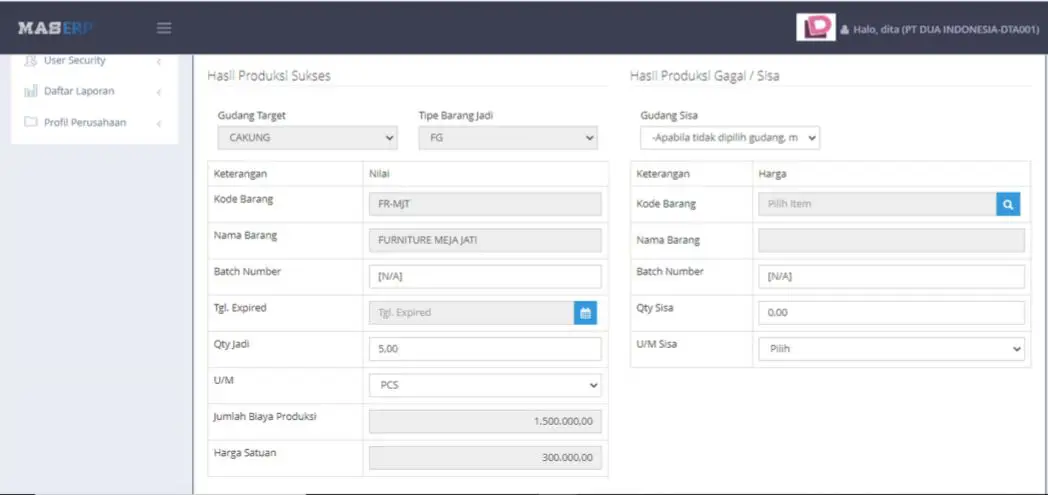
Task: Click the Halo, dita user account link
Action: (x=946, y=30)
